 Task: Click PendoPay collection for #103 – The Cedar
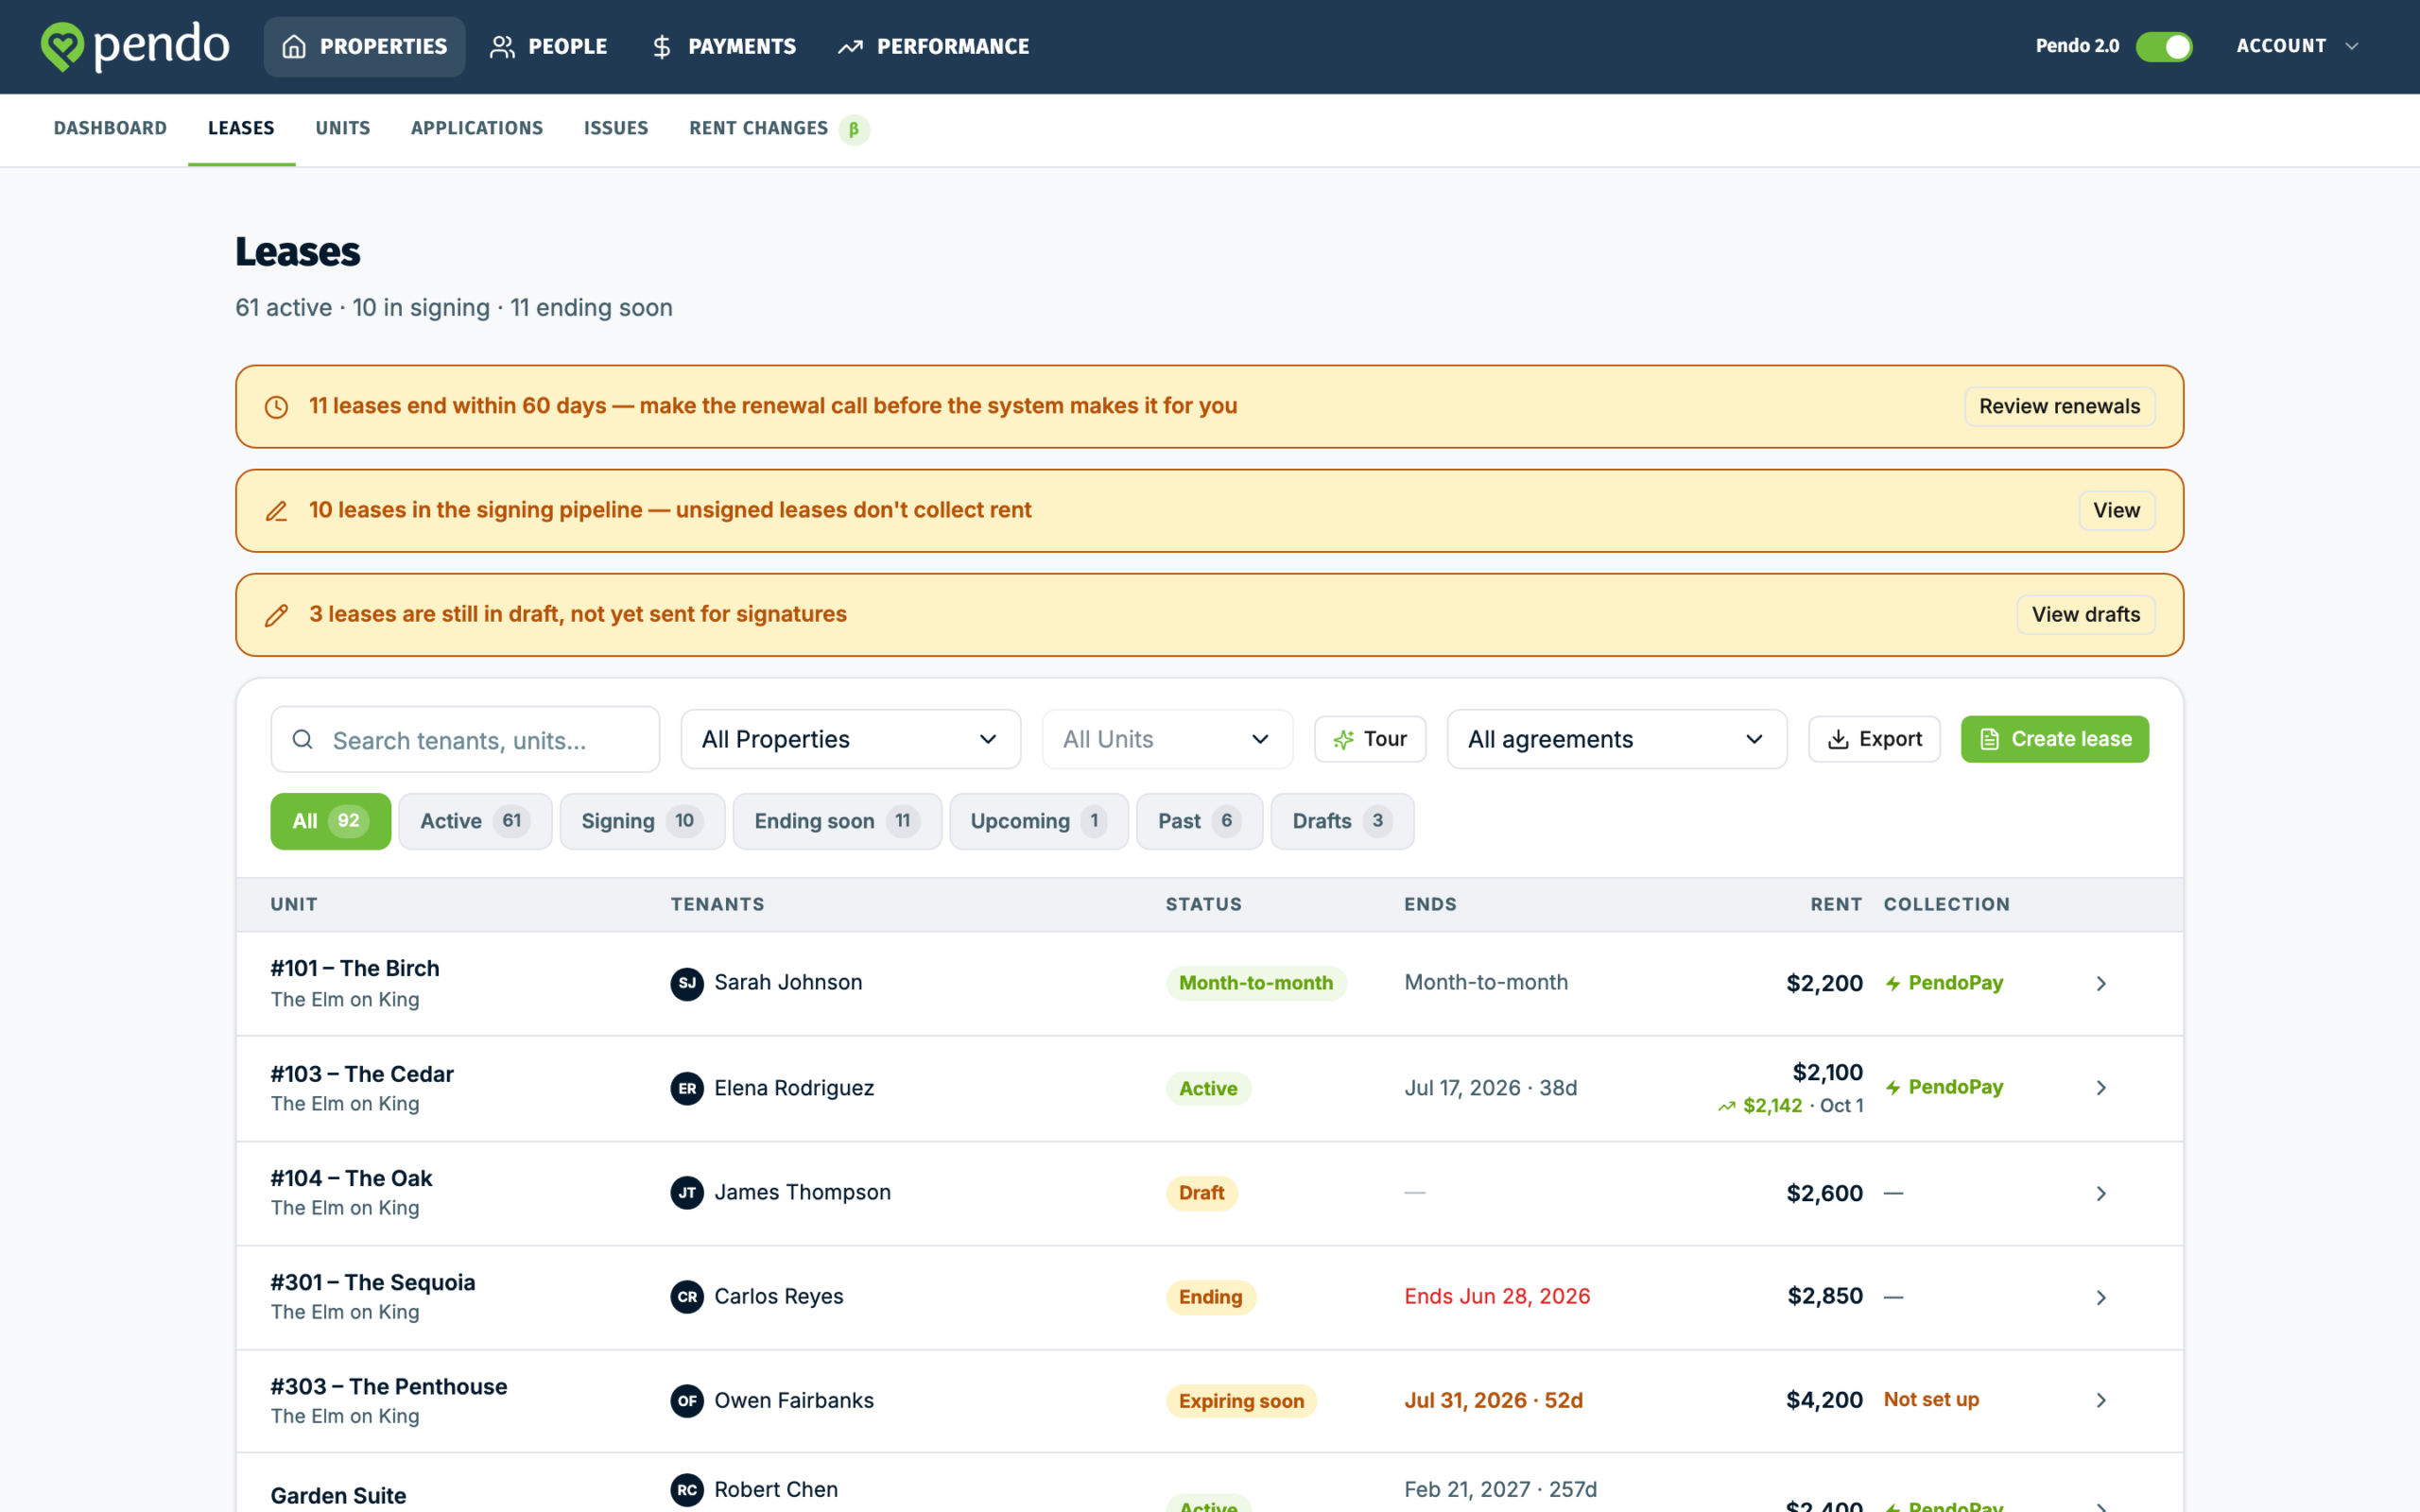click(x=1944, y=1087)
